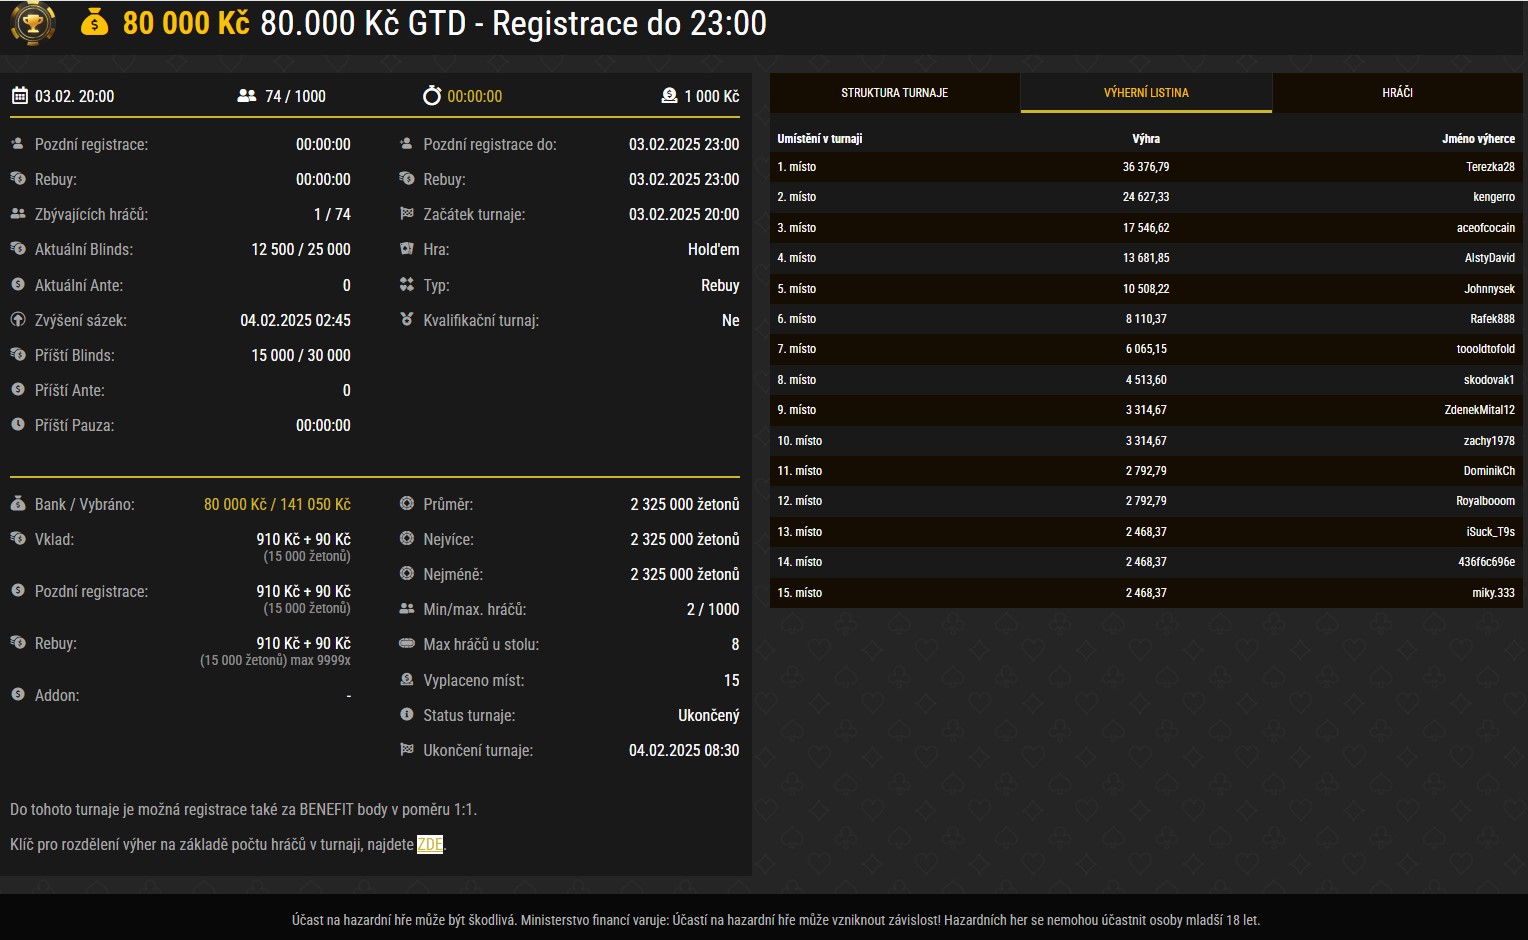The height and width of the screenshot is (940, 1528).
Task: Click the players icon next to Min/max. hráčů
Action: click(x=406, y=609)
